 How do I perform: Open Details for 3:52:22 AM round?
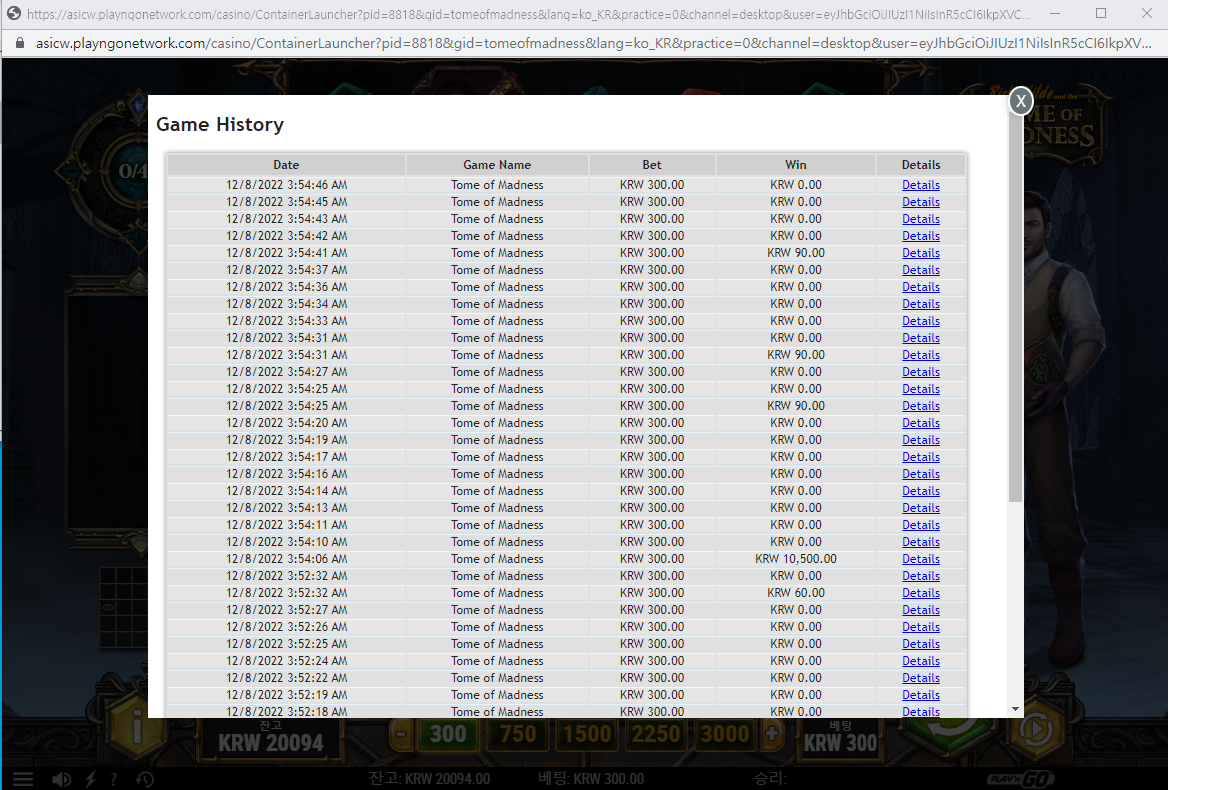921,678
